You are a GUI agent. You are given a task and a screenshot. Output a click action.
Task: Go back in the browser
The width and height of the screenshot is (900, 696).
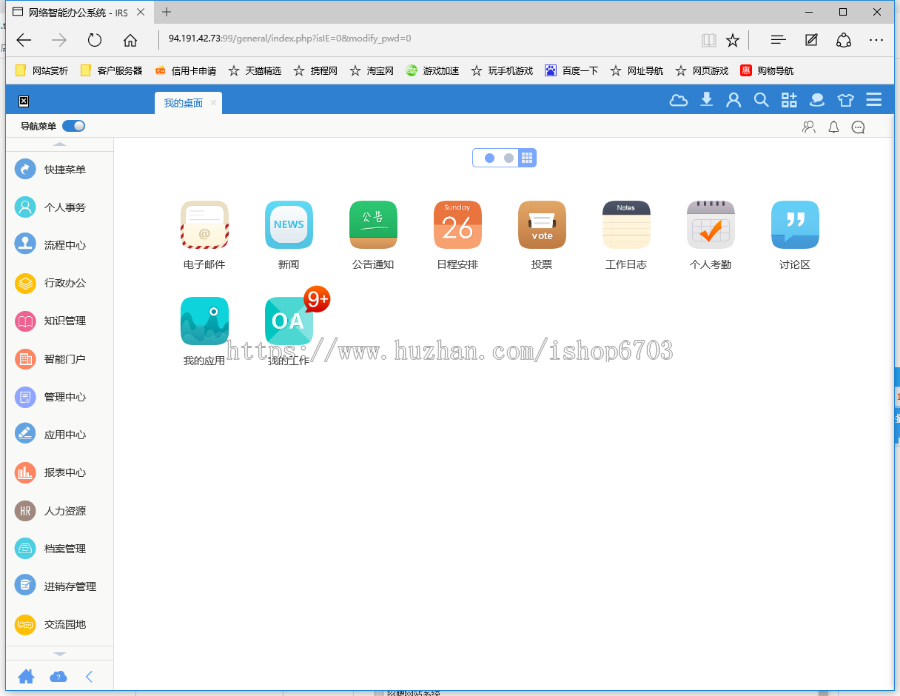point(24,40)
